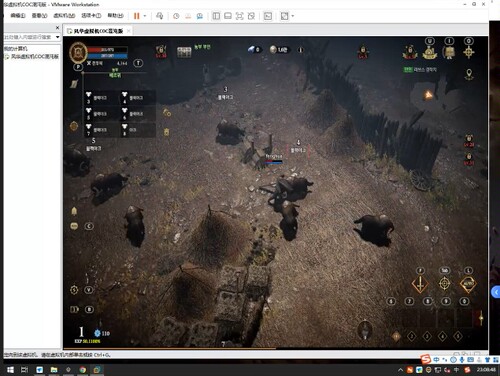Viewport: 500px width, 376px height.
Task: Click the library search input field
Action: point(28,37)
